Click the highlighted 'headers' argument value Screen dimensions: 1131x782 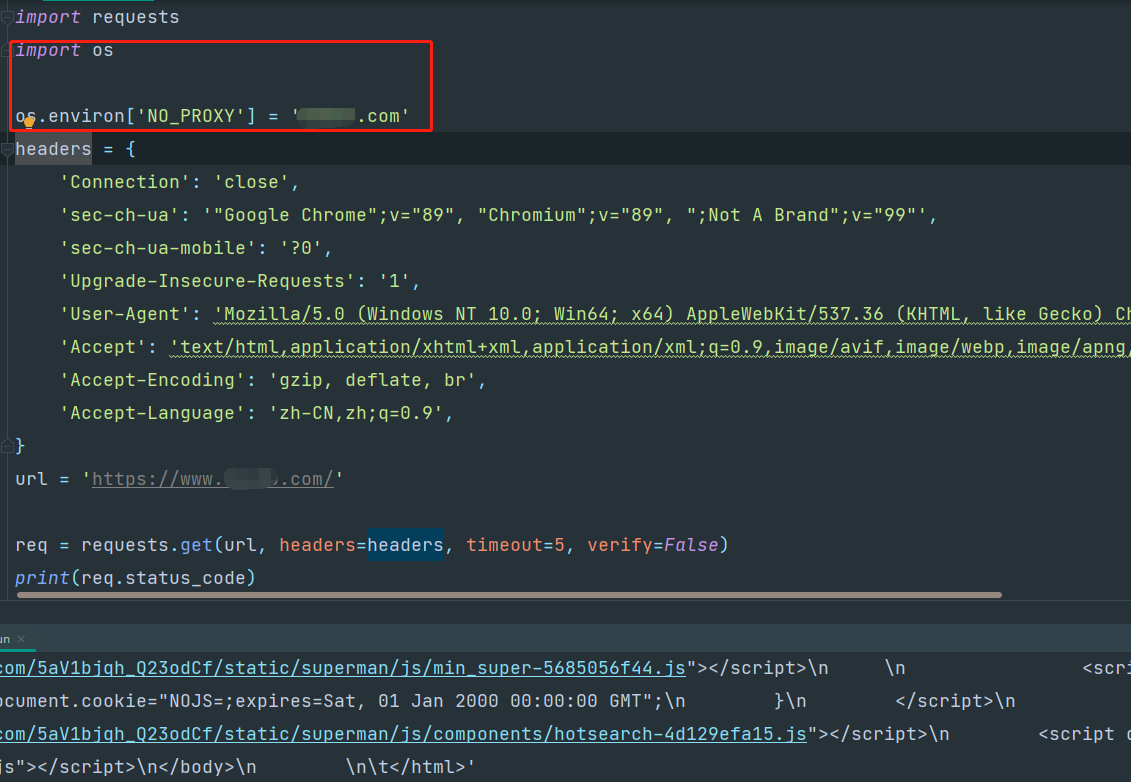tap(405, 545)
